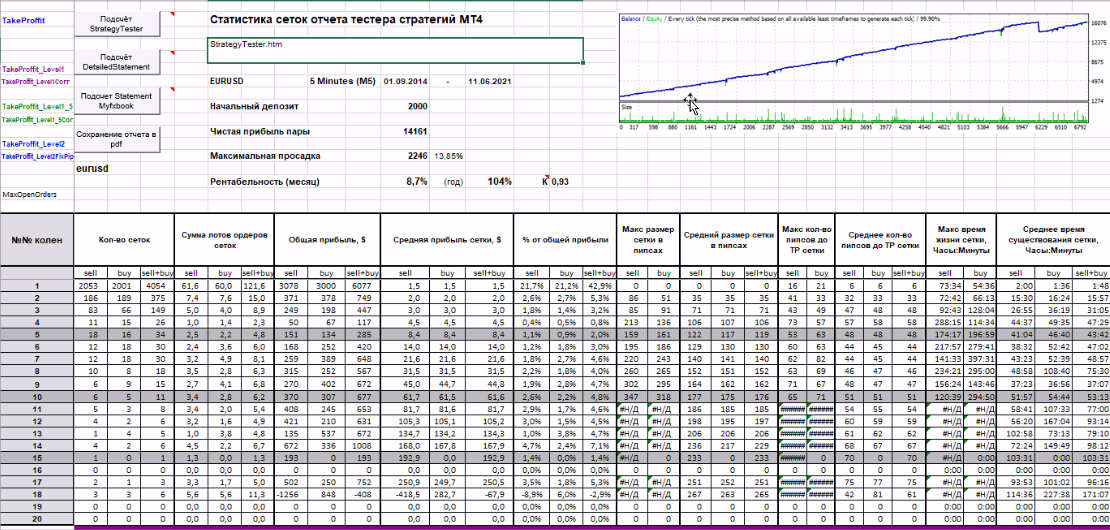Select the drawdown percent 13,85%
Viewport: 1110px width, 530px height.
(x=448, y=156)
